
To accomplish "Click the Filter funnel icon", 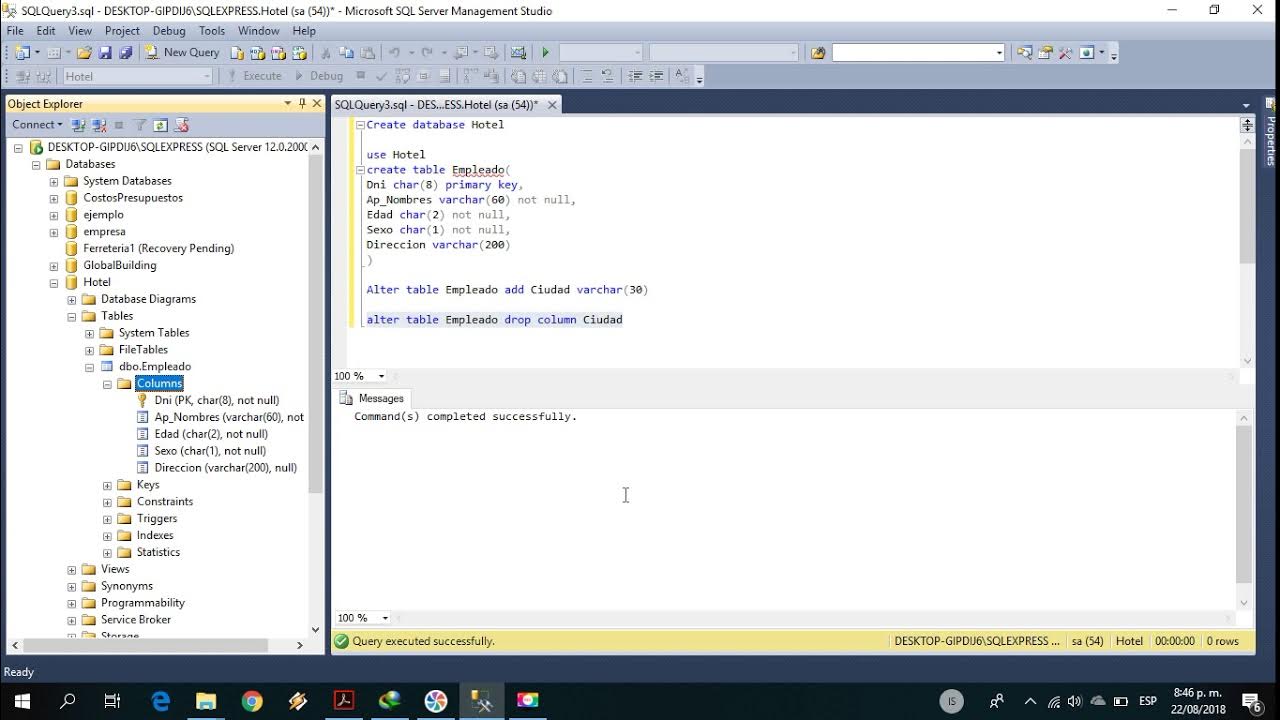I will click(140, 125).
